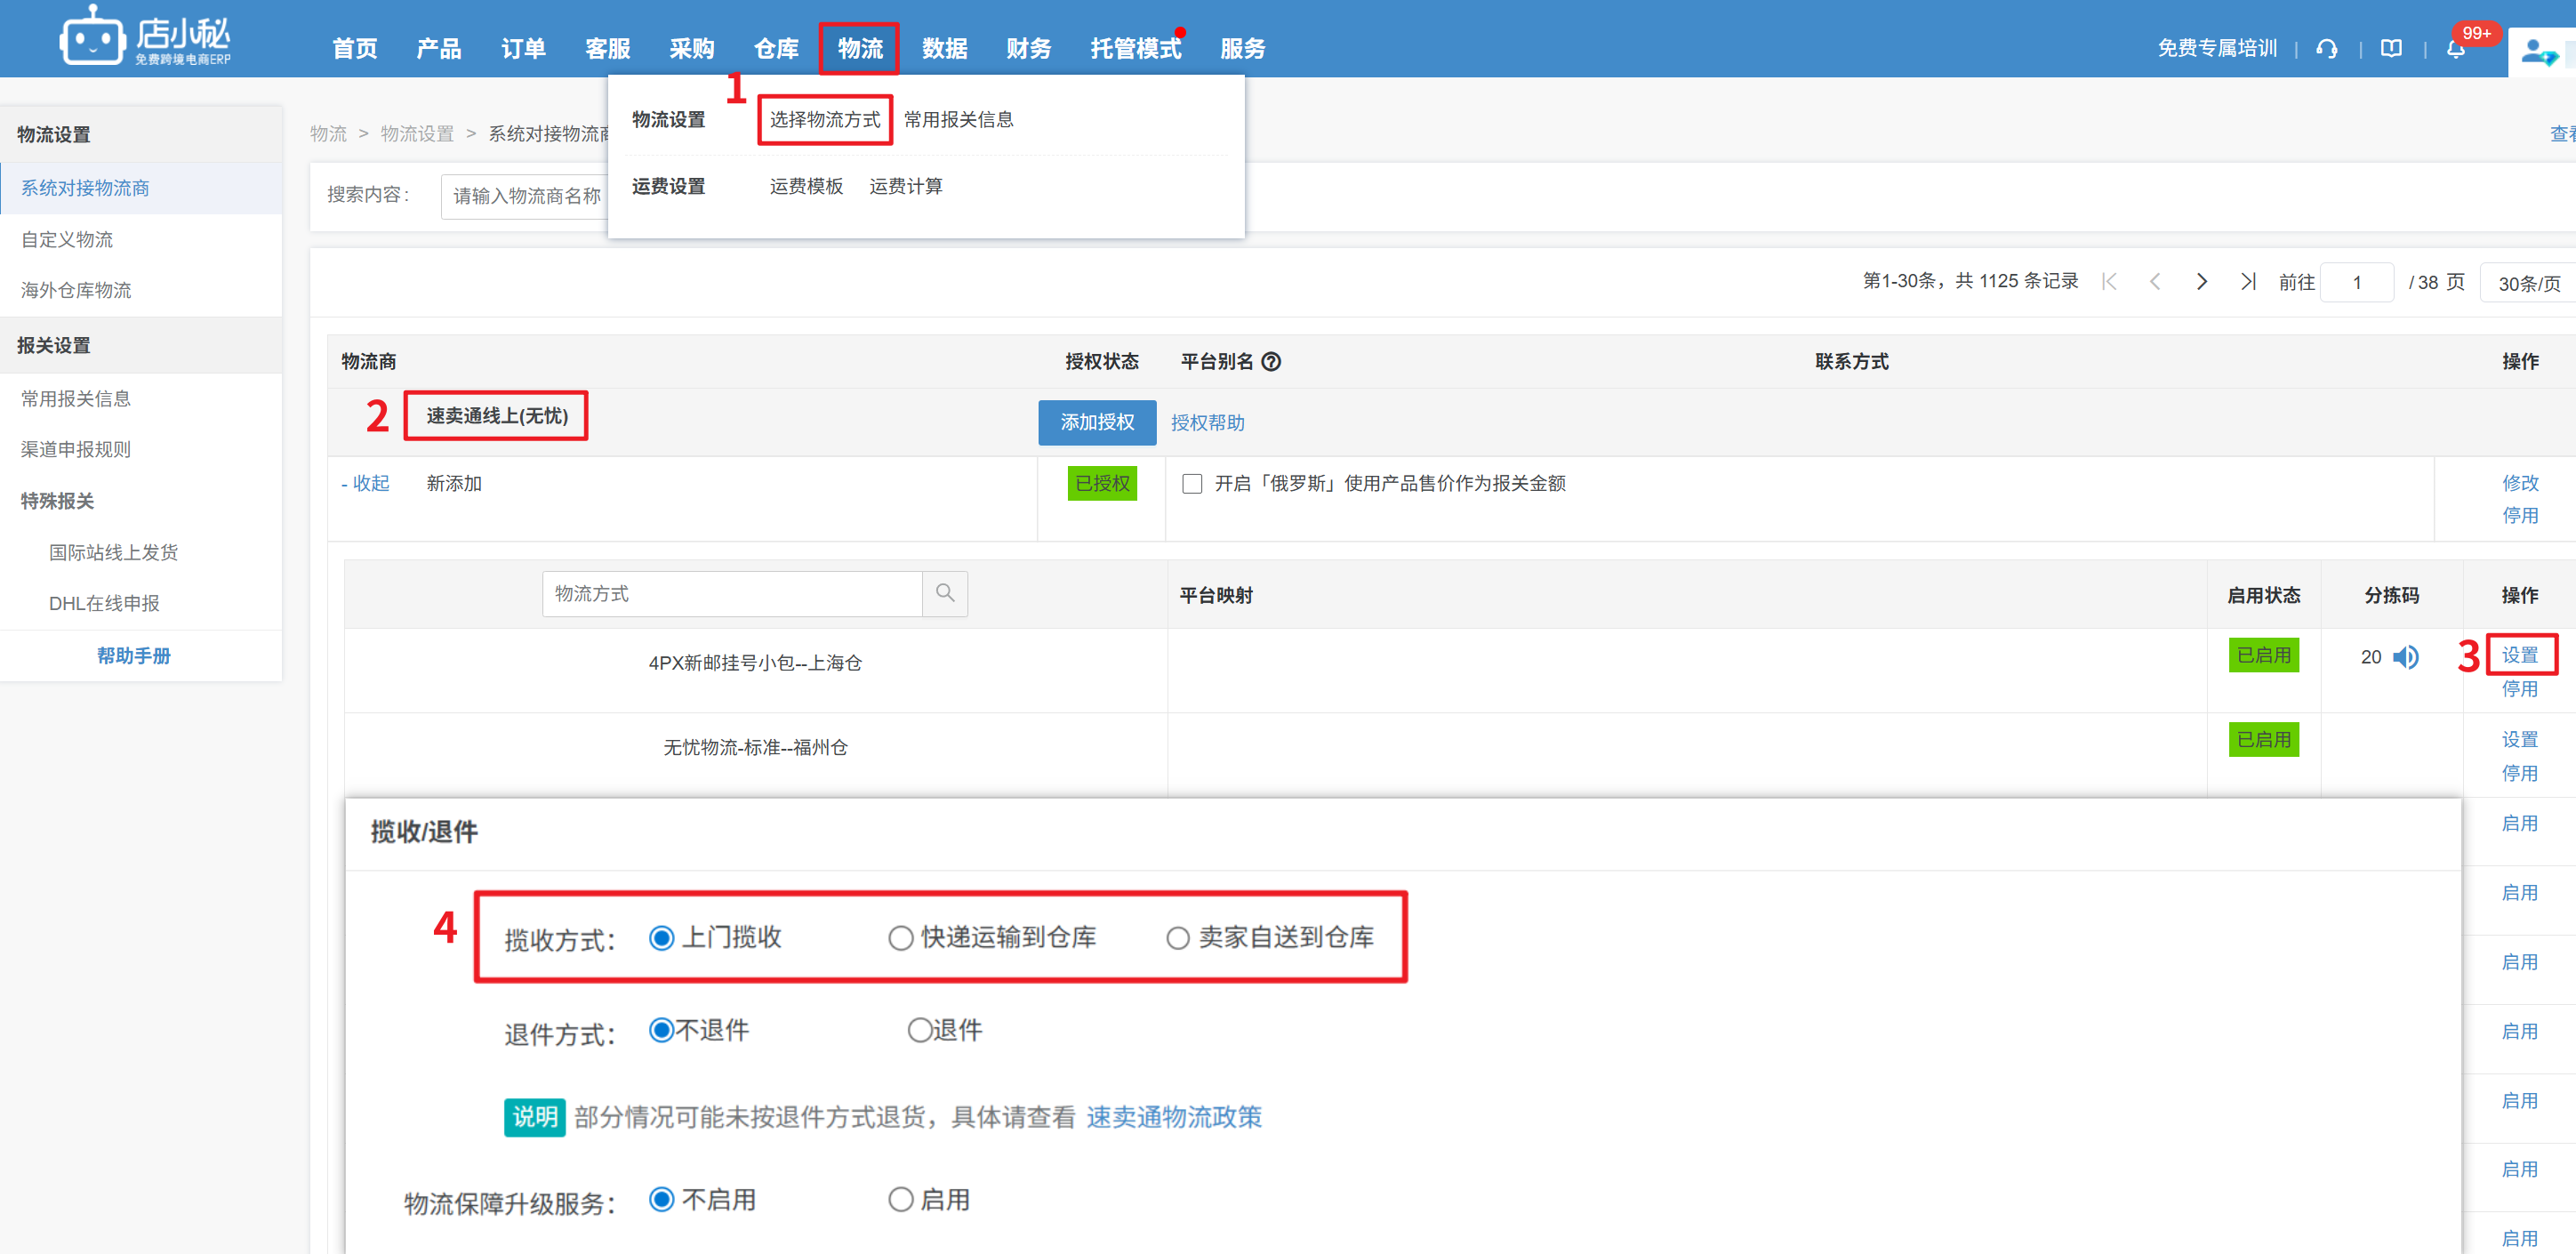Open the help book icon

click(2390, 49)
